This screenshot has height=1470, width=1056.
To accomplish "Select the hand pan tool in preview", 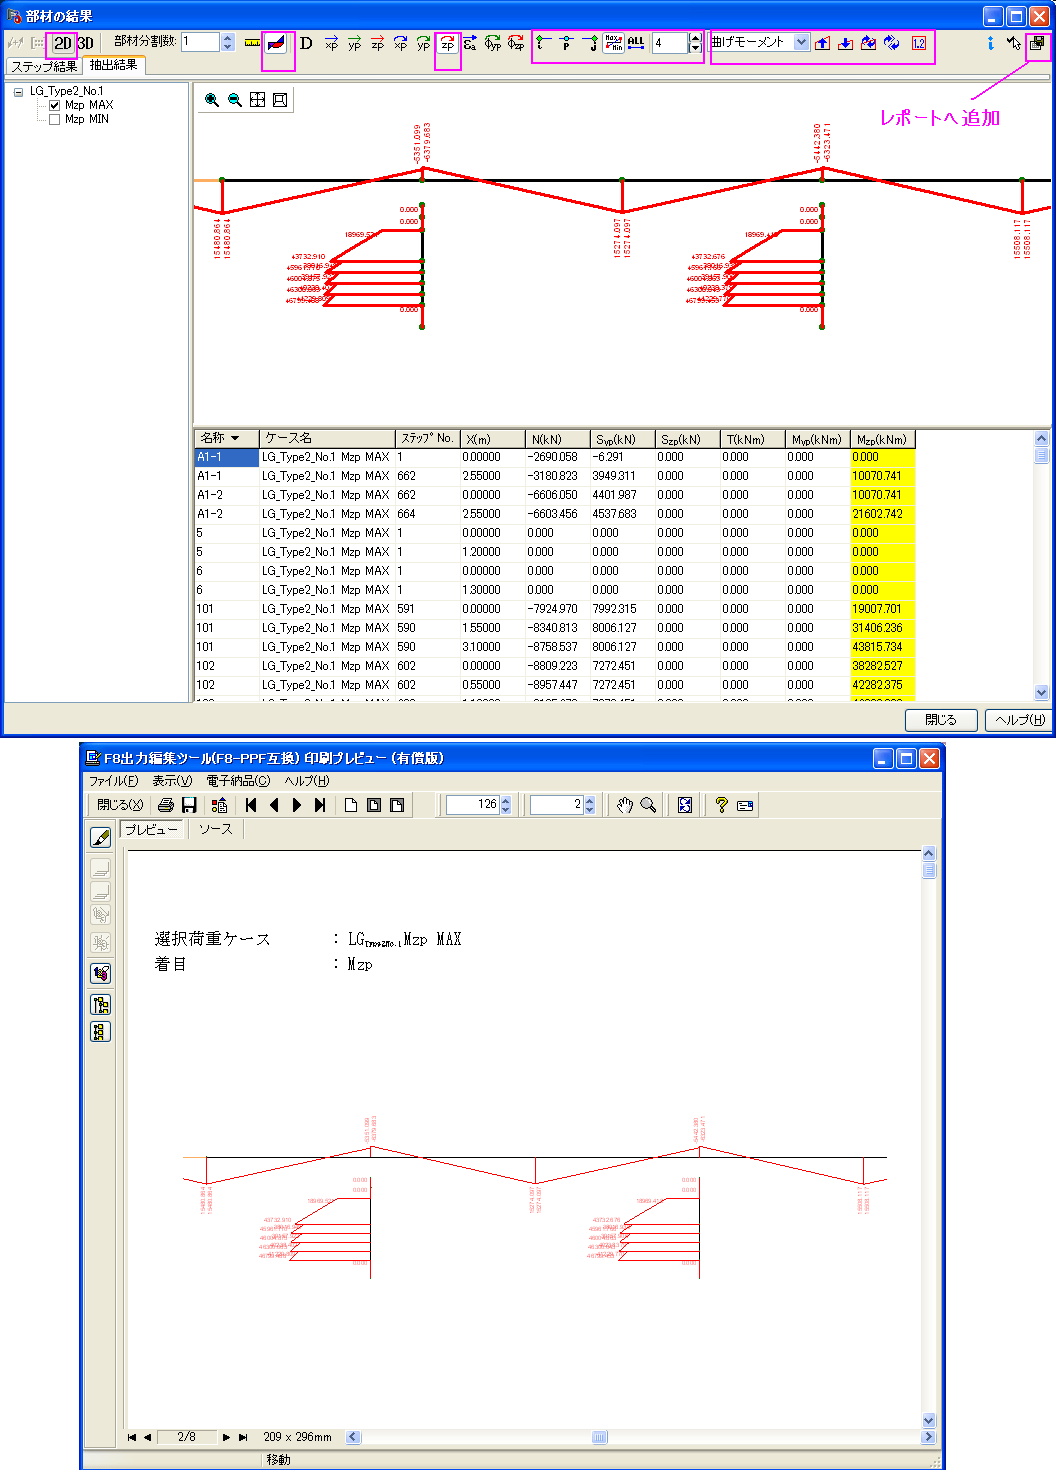I will click(625, 805).
